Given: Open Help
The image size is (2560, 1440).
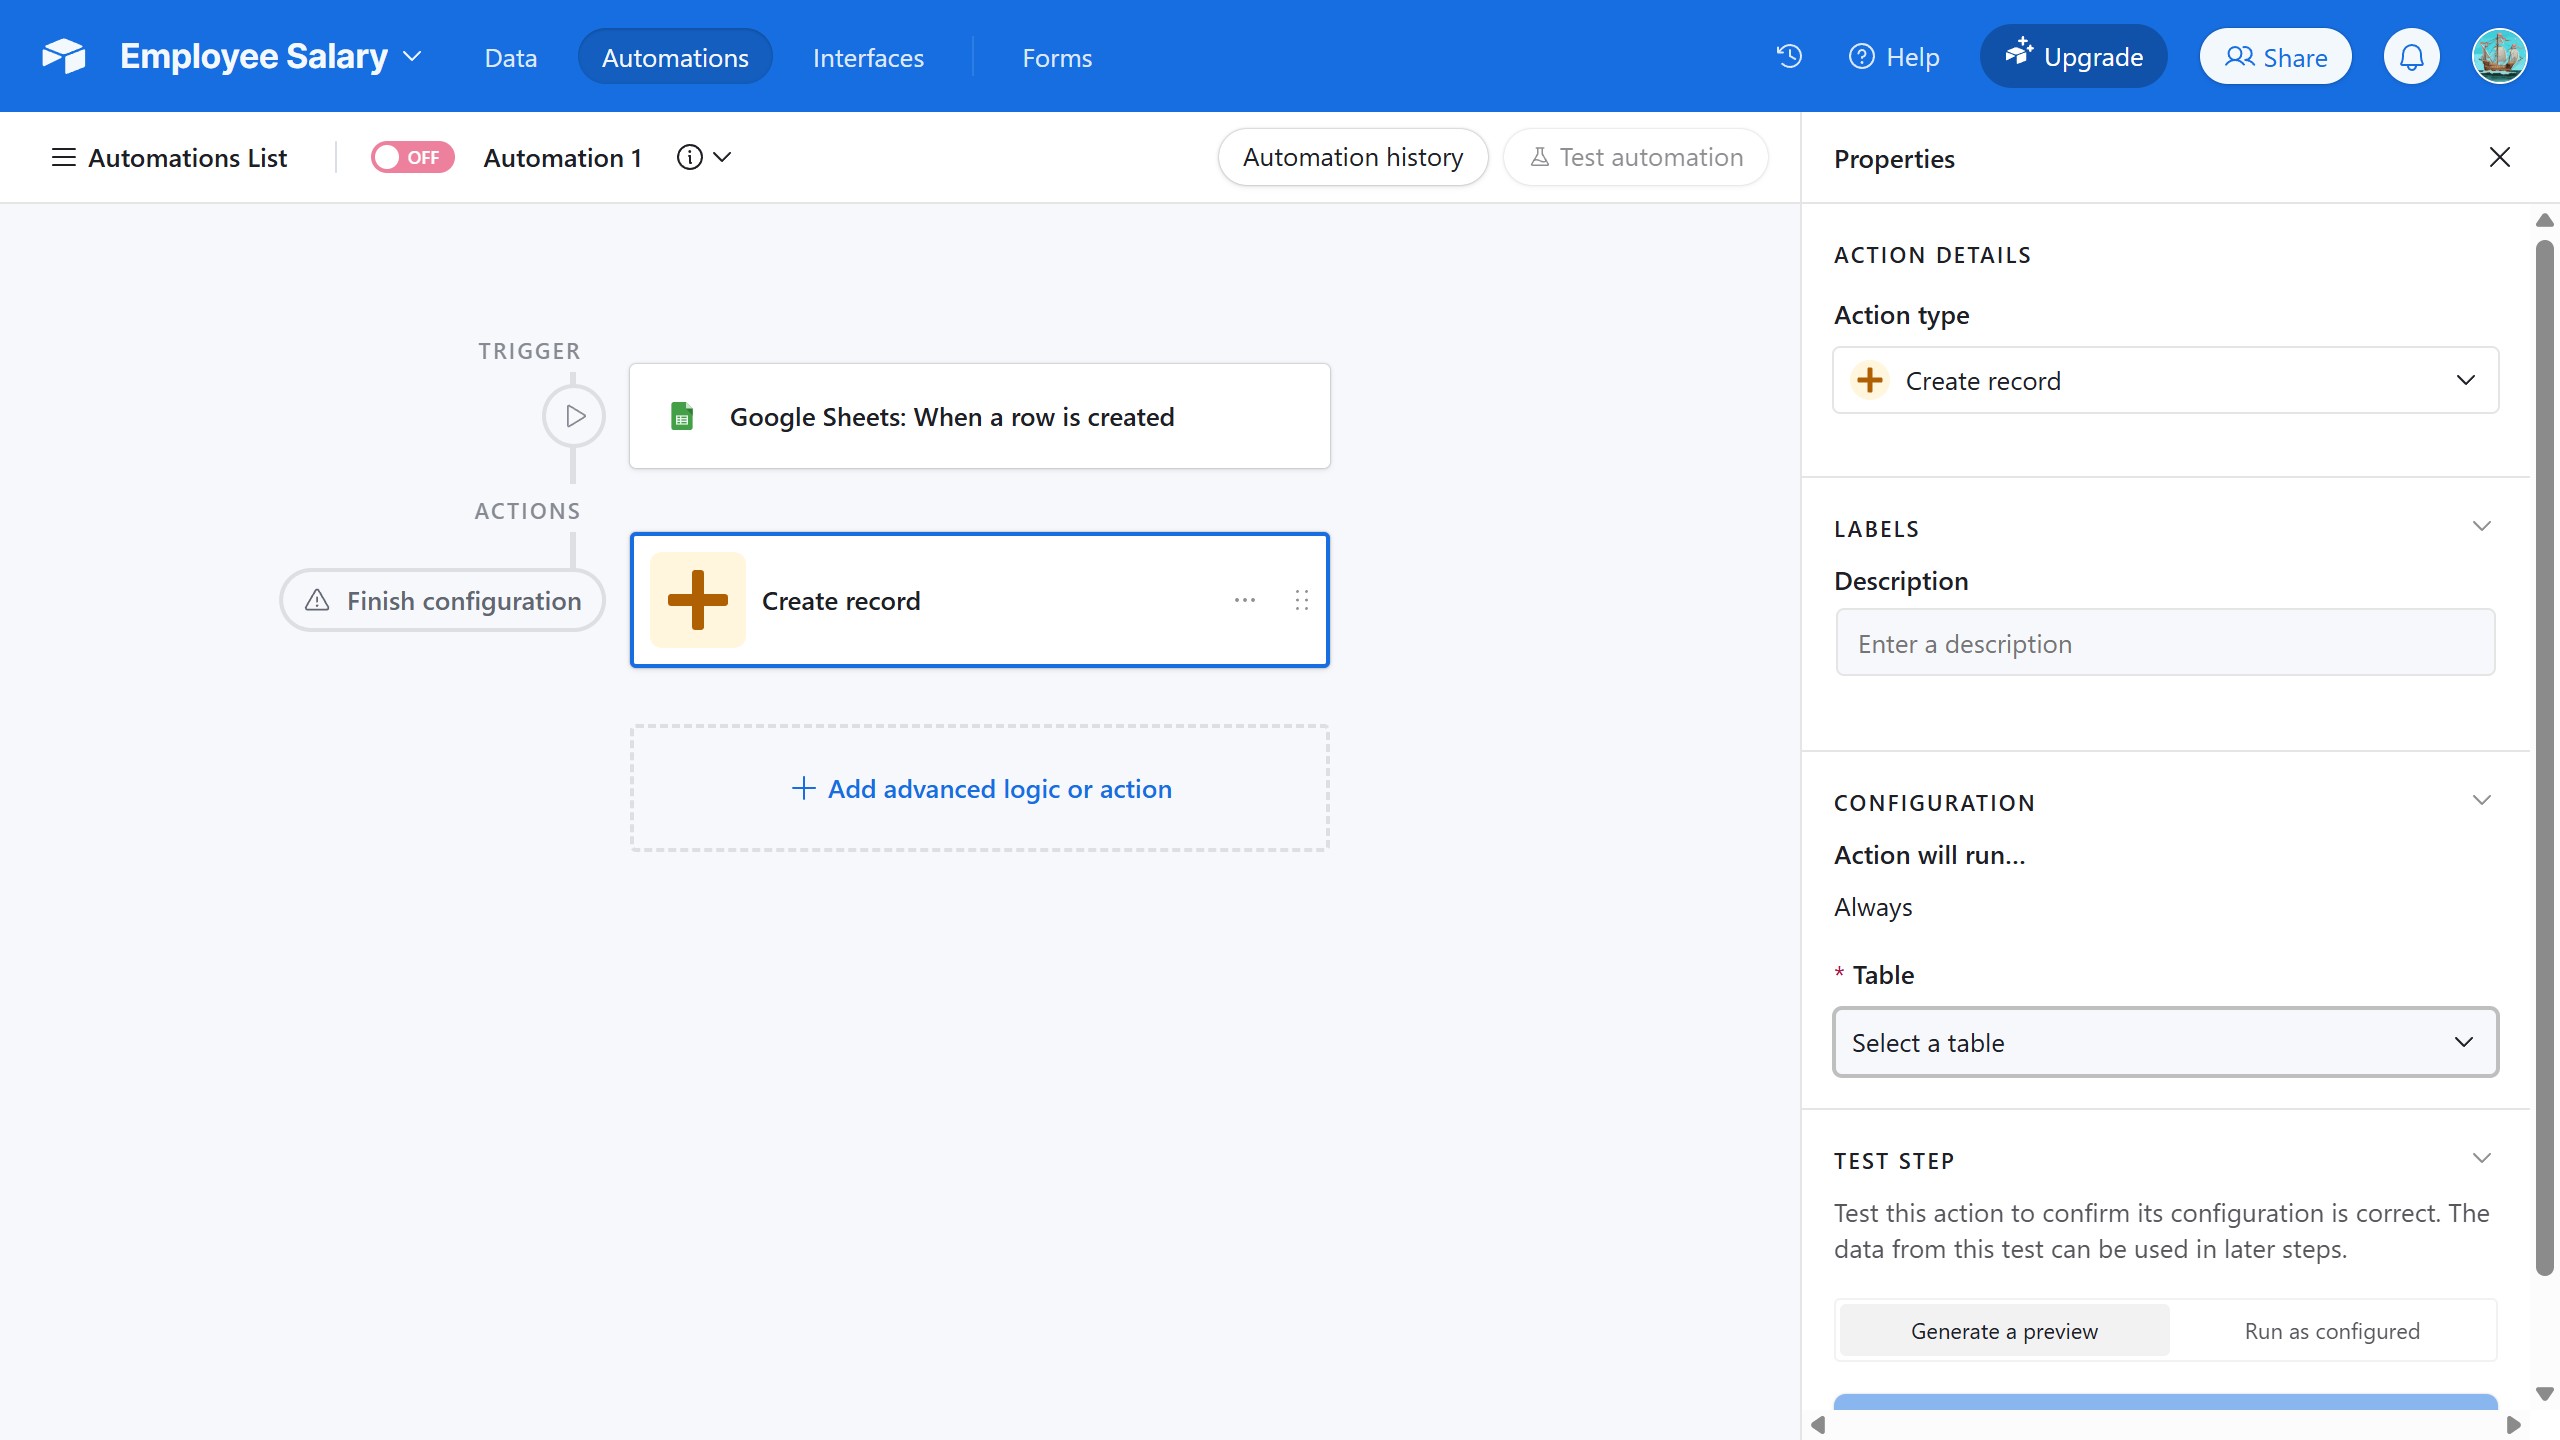Looking at the screenshot, I should (1894, 57).
